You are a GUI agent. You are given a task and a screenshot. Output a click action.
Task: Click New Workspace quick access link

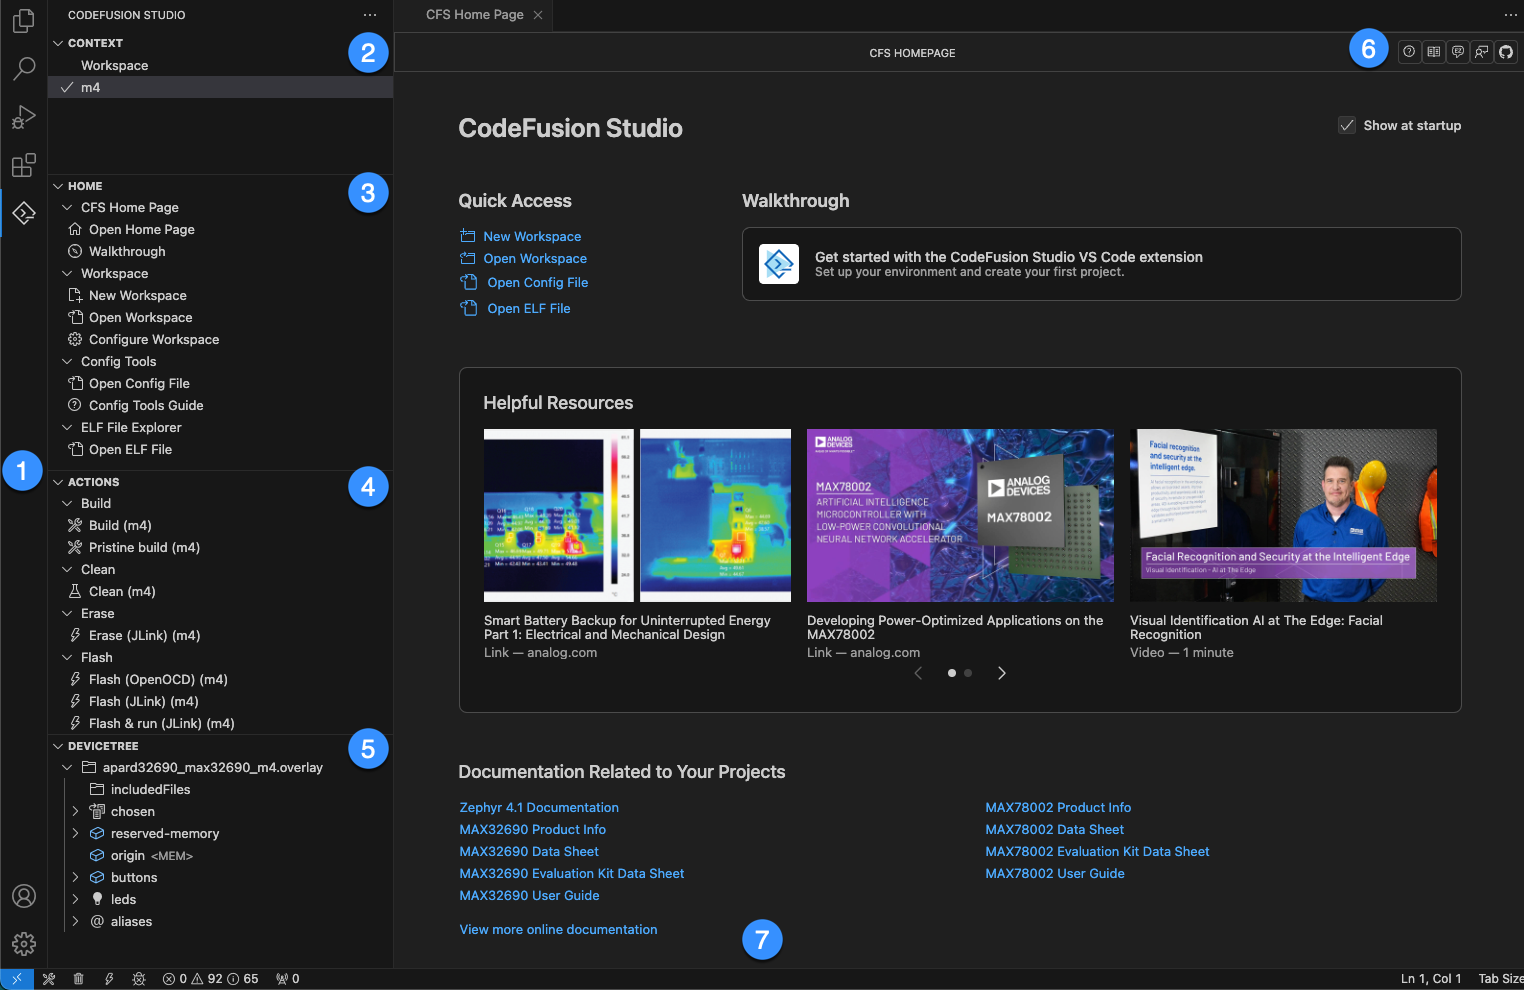point(532,236)
